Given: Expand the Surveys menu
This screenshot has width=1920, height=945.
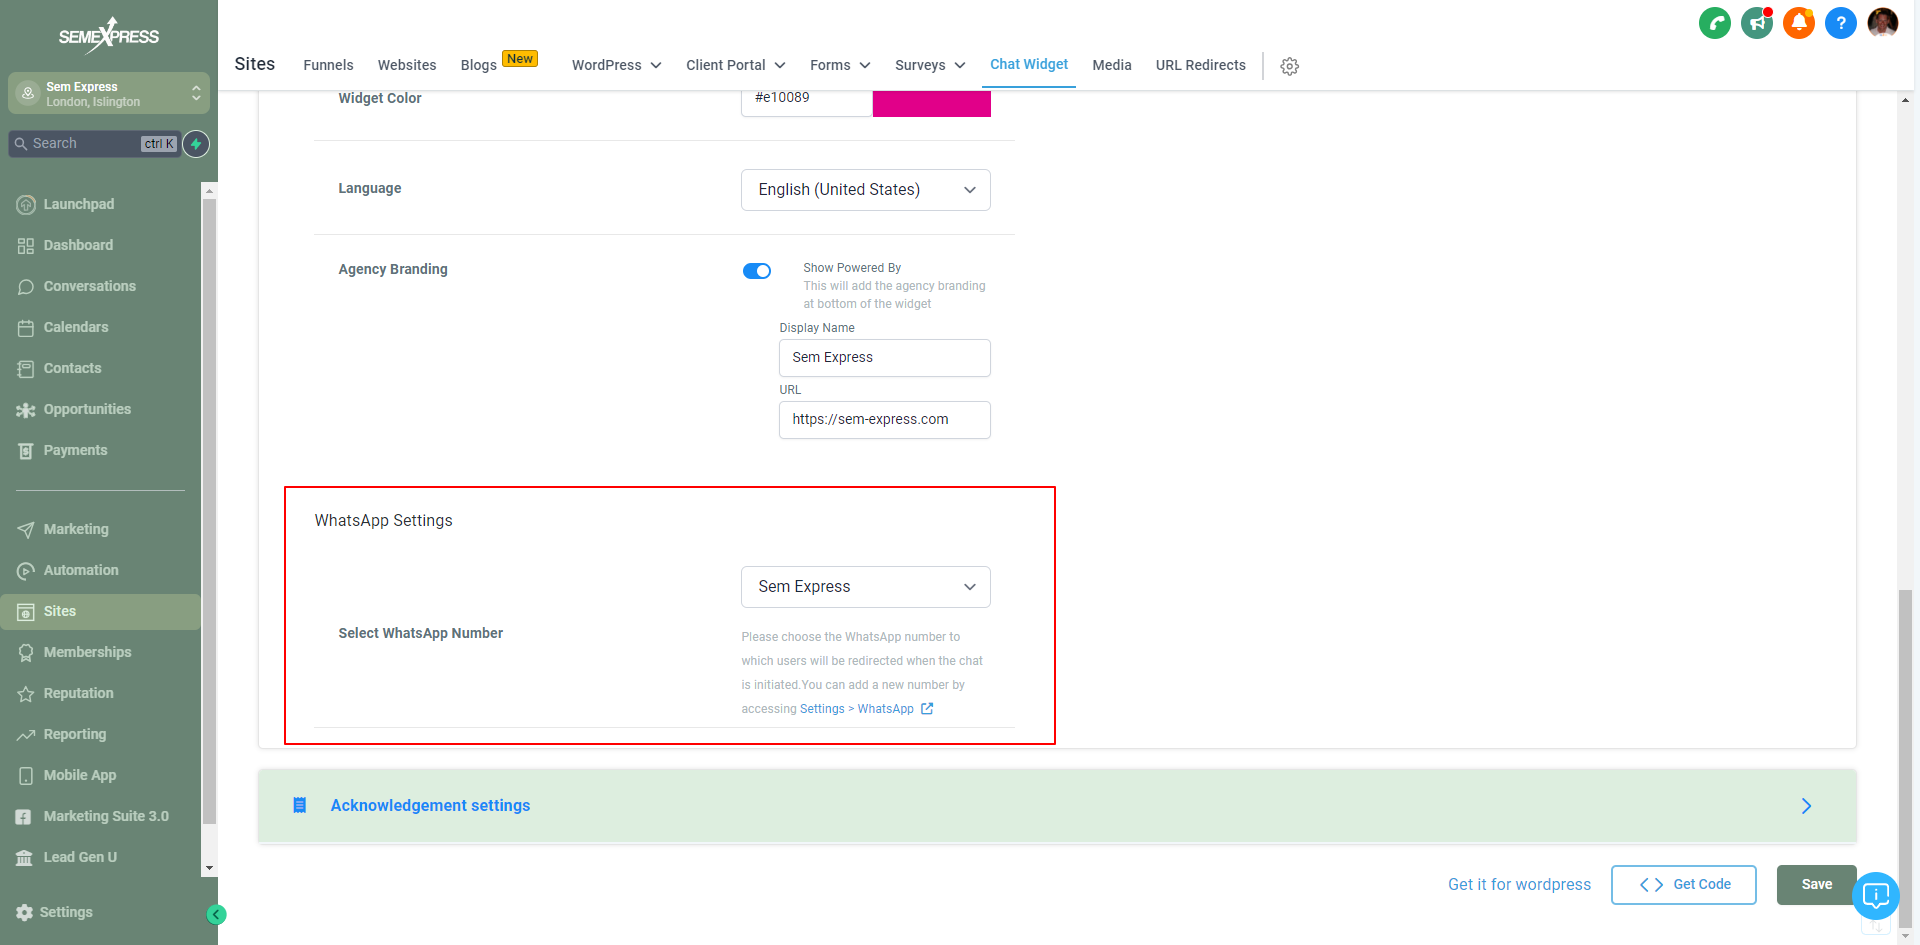Looking at the screenshot, I should (930, 65).
